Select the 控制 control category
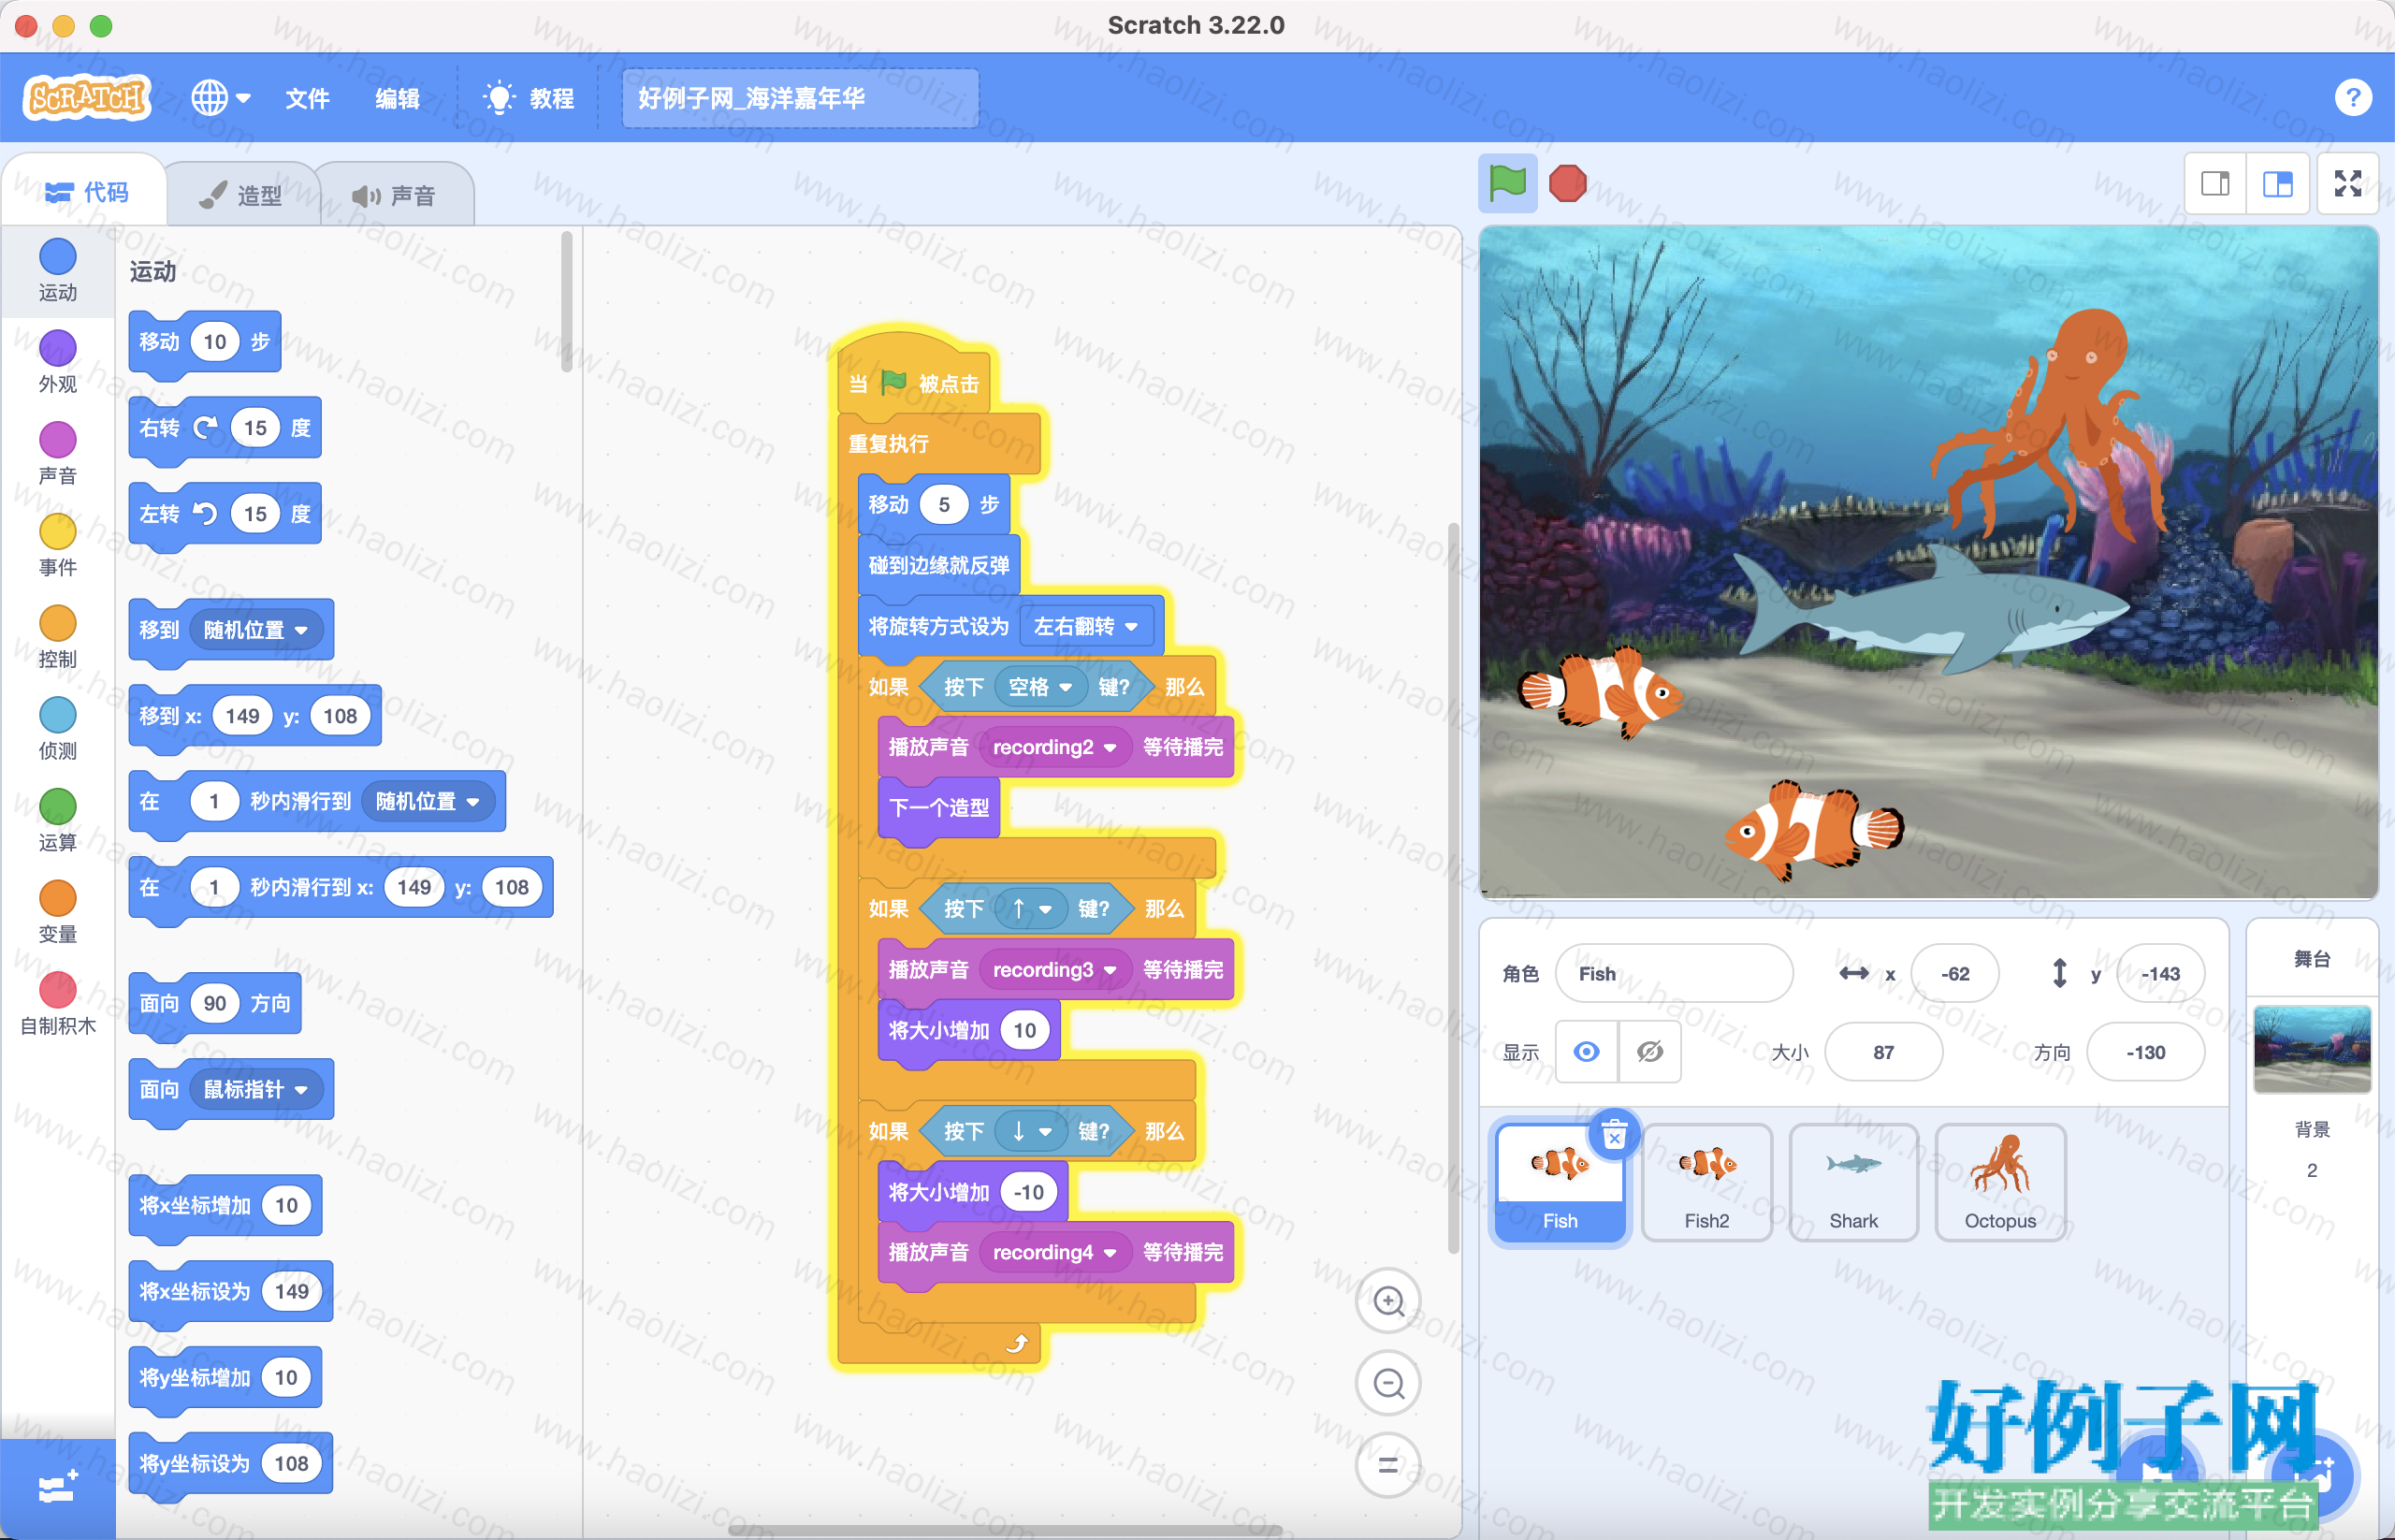 (58, 638)
